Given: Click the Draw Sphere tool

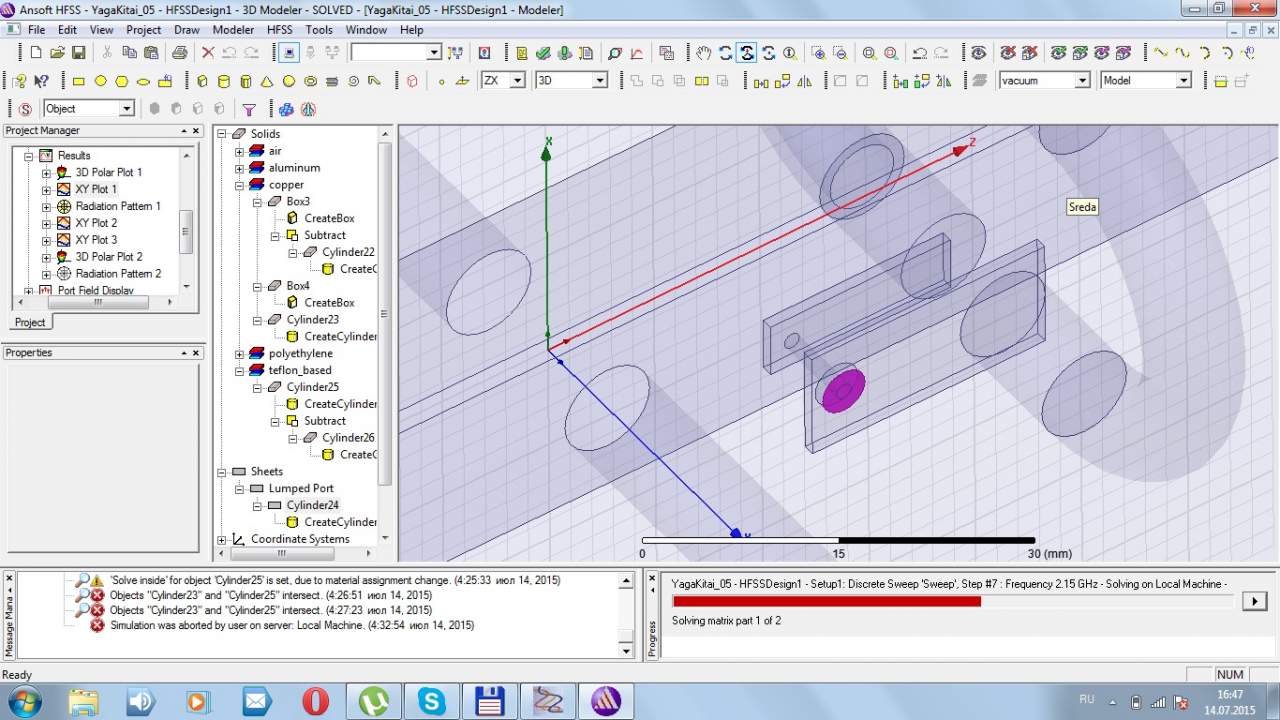Looking at the screenshot, I should point(289,81).
